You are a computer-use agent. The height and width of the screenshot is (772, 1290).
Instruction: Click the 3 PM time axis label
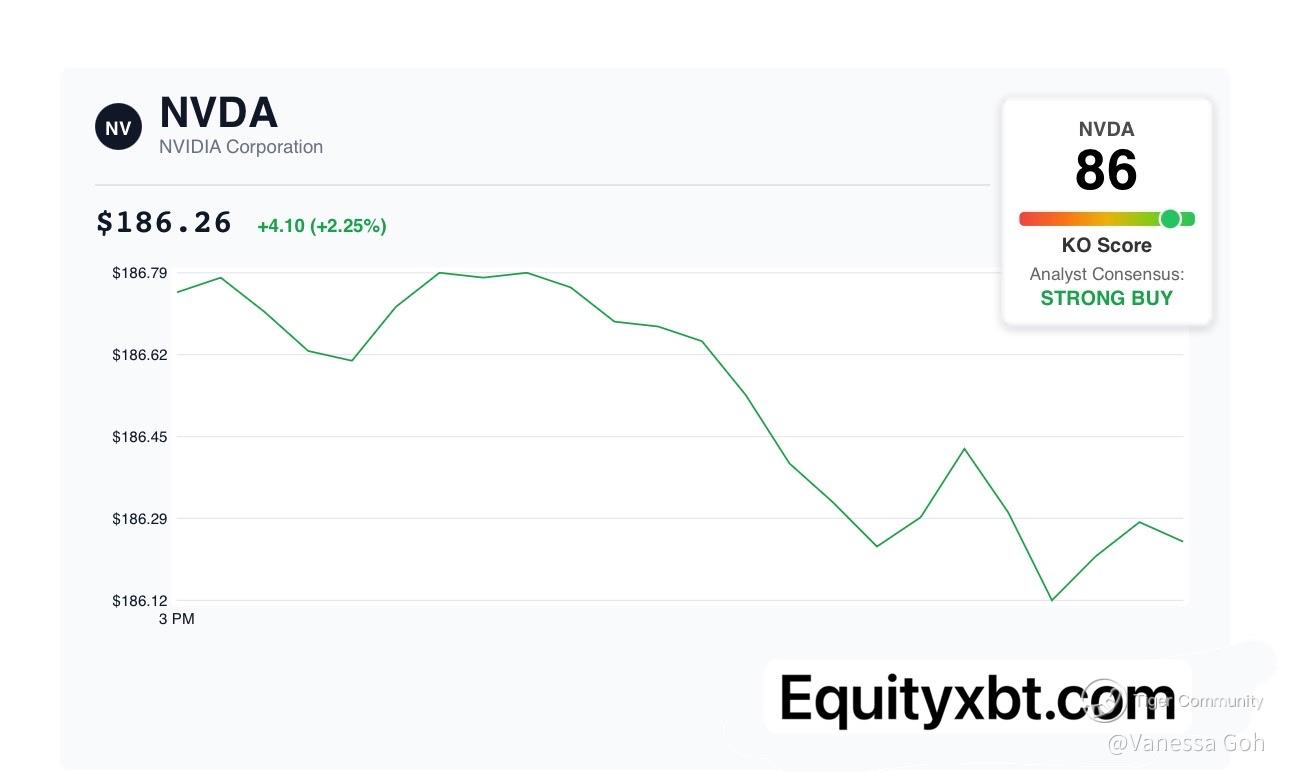click(177, 620)
